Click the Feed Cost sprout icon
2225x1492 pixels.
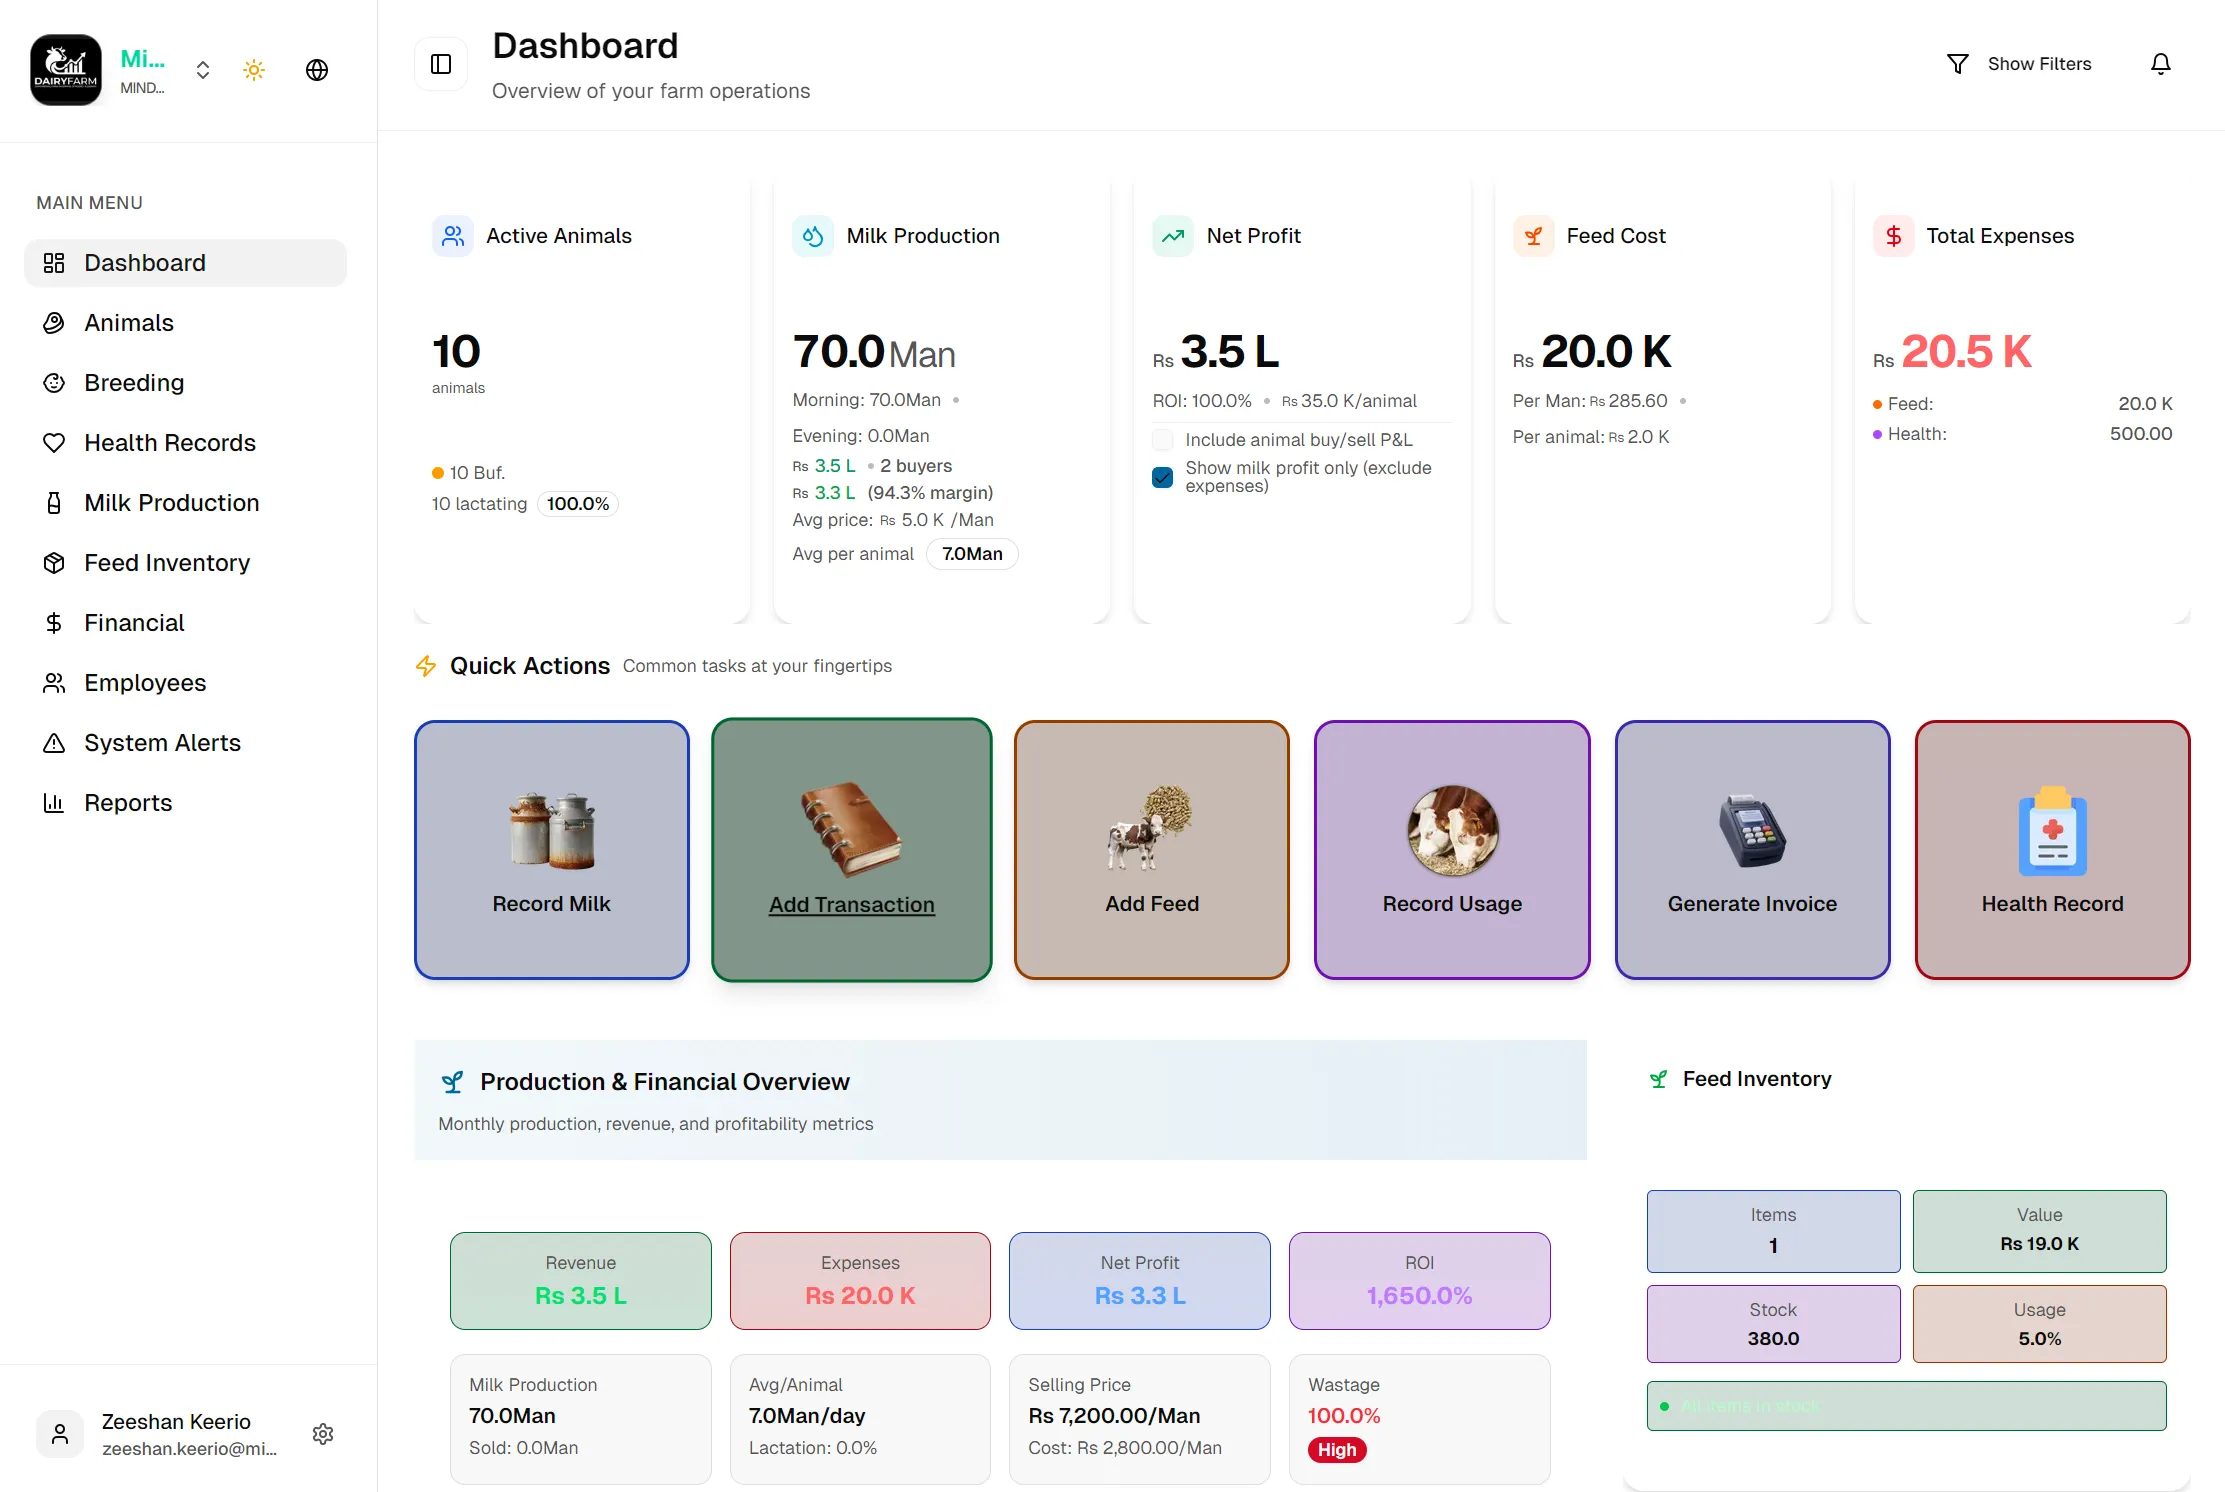click(1533, 236)
